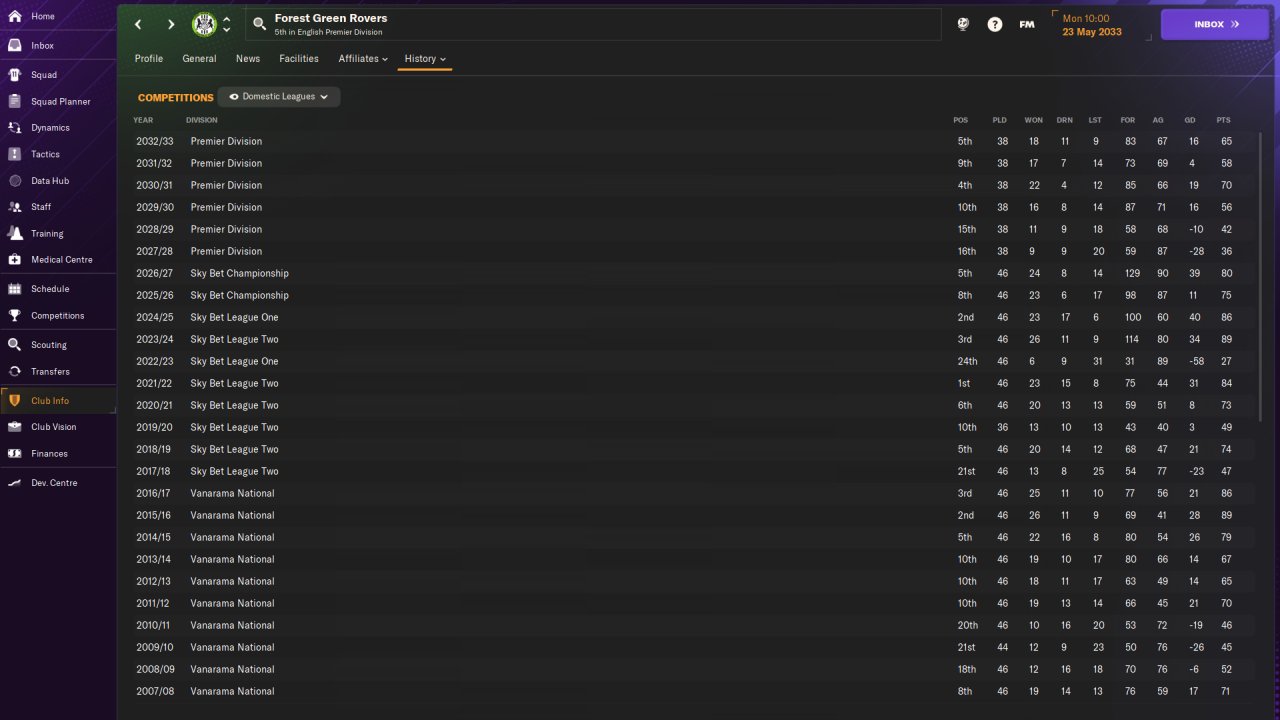
Task: Open the Tactics screen
Action: [58, 154]
